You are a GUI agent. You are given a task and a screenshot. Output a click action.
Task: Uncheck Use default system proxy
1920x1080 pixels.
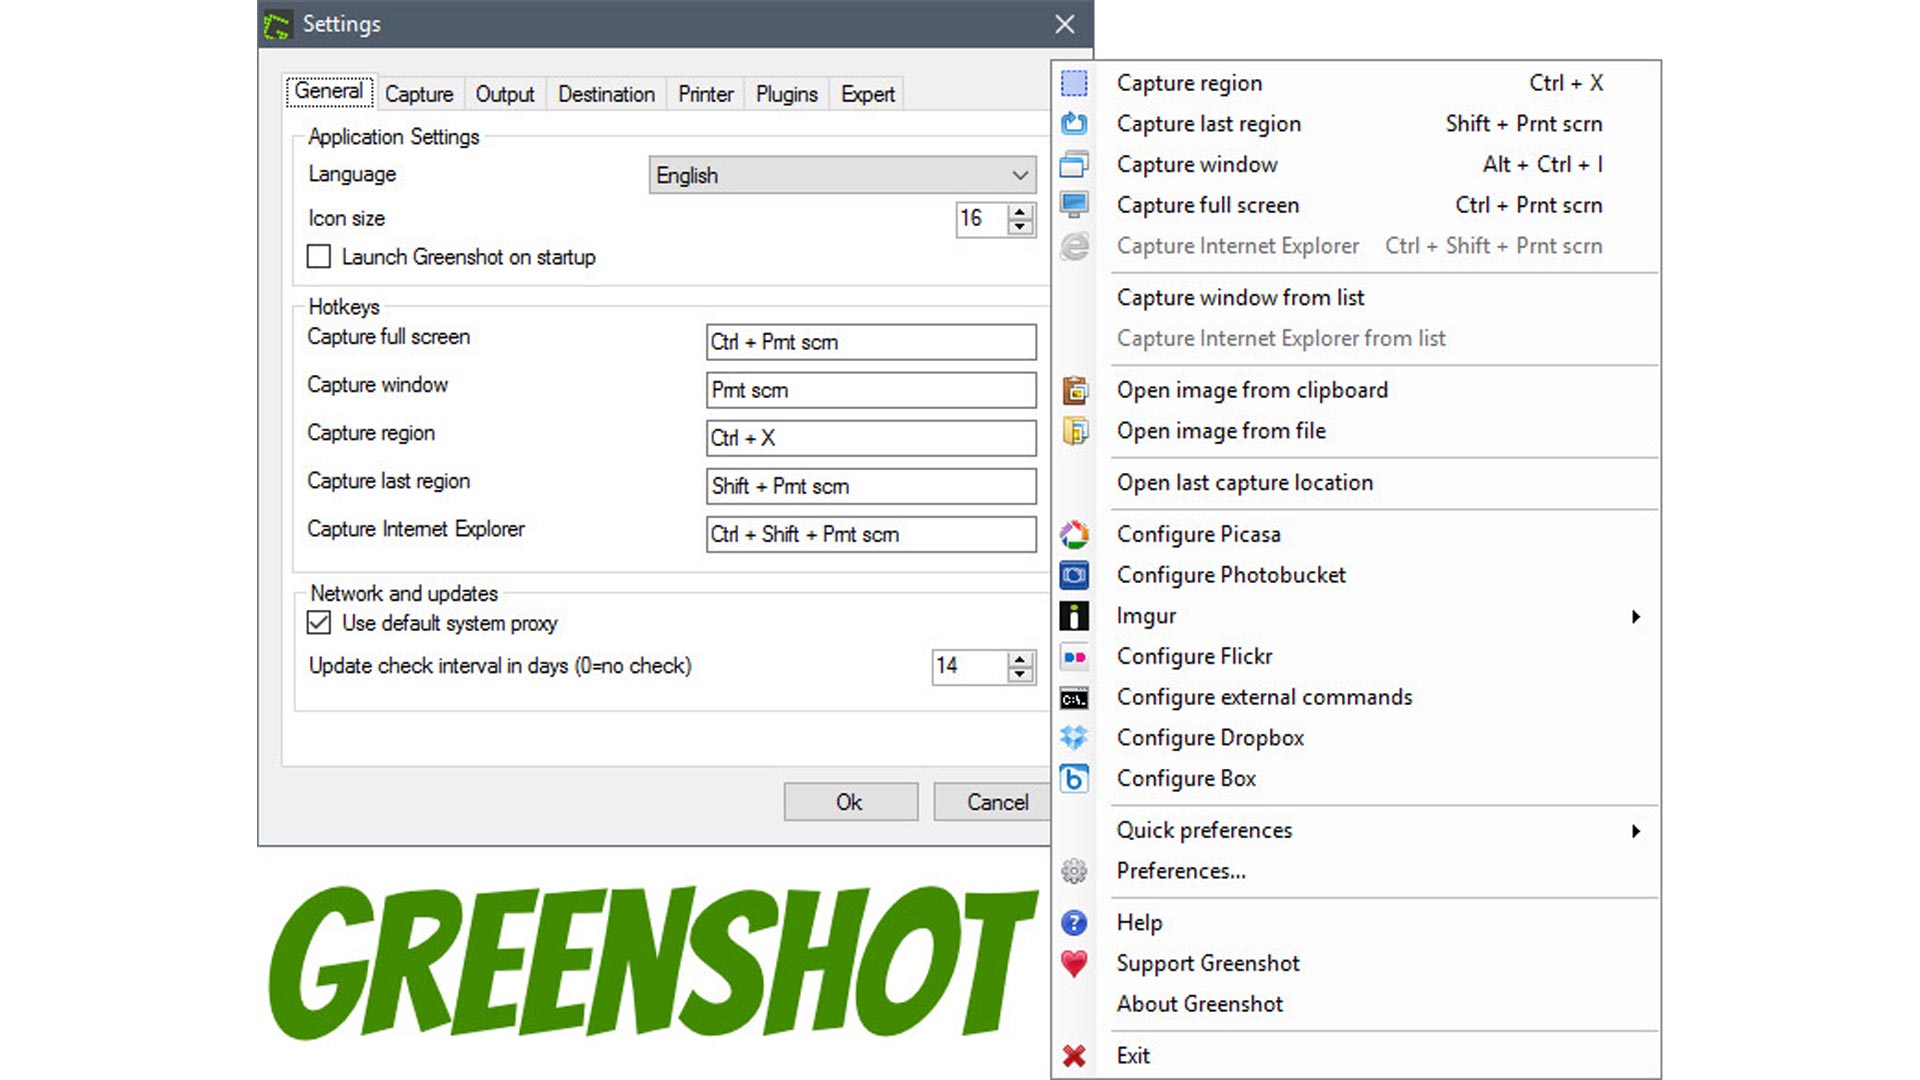tap(319, 623)
